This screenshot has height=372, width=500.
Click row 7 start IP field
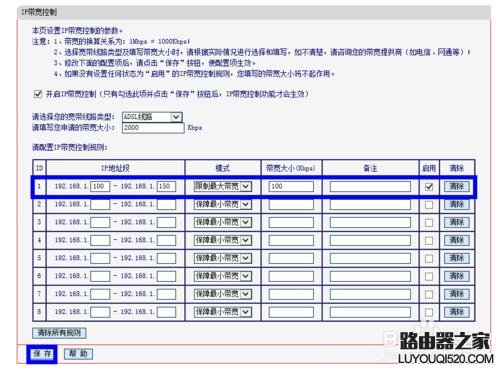tap(100, 294)
